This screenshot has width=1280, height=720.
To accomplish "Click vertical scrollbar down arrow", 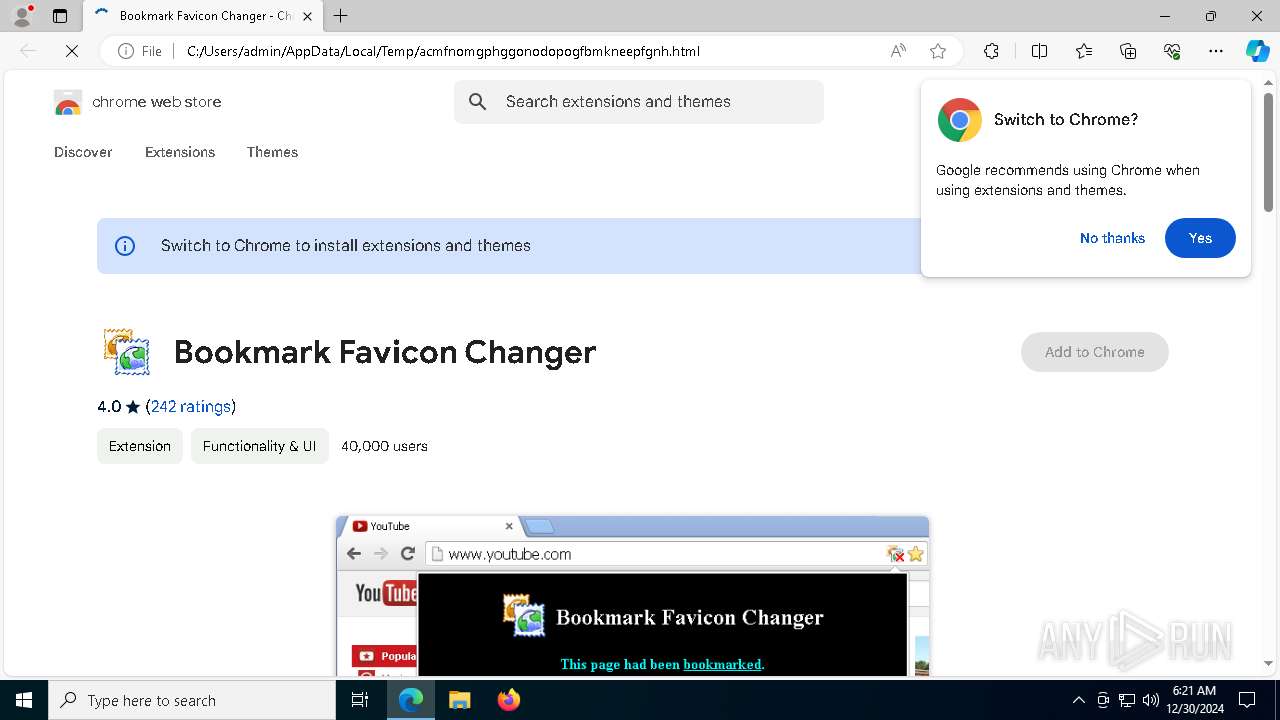I will (1268, 663).
